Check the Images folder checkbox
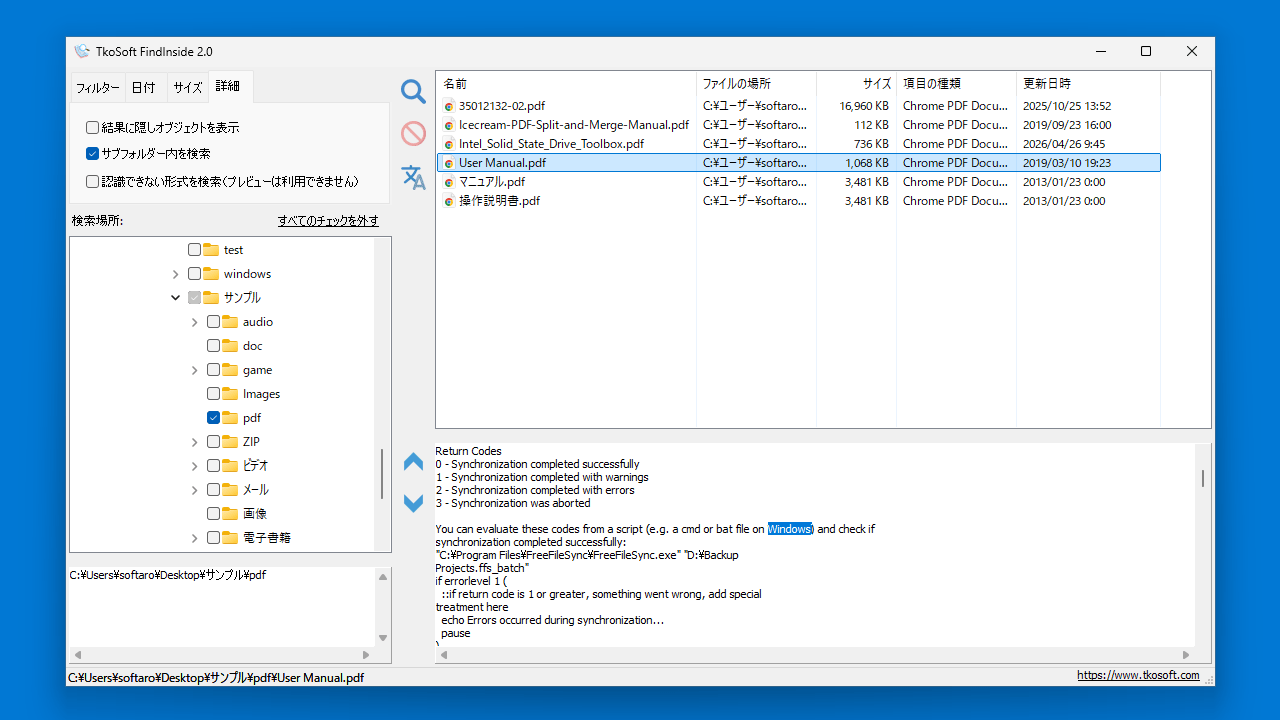1280x720 pixels. tap(214, 394)
